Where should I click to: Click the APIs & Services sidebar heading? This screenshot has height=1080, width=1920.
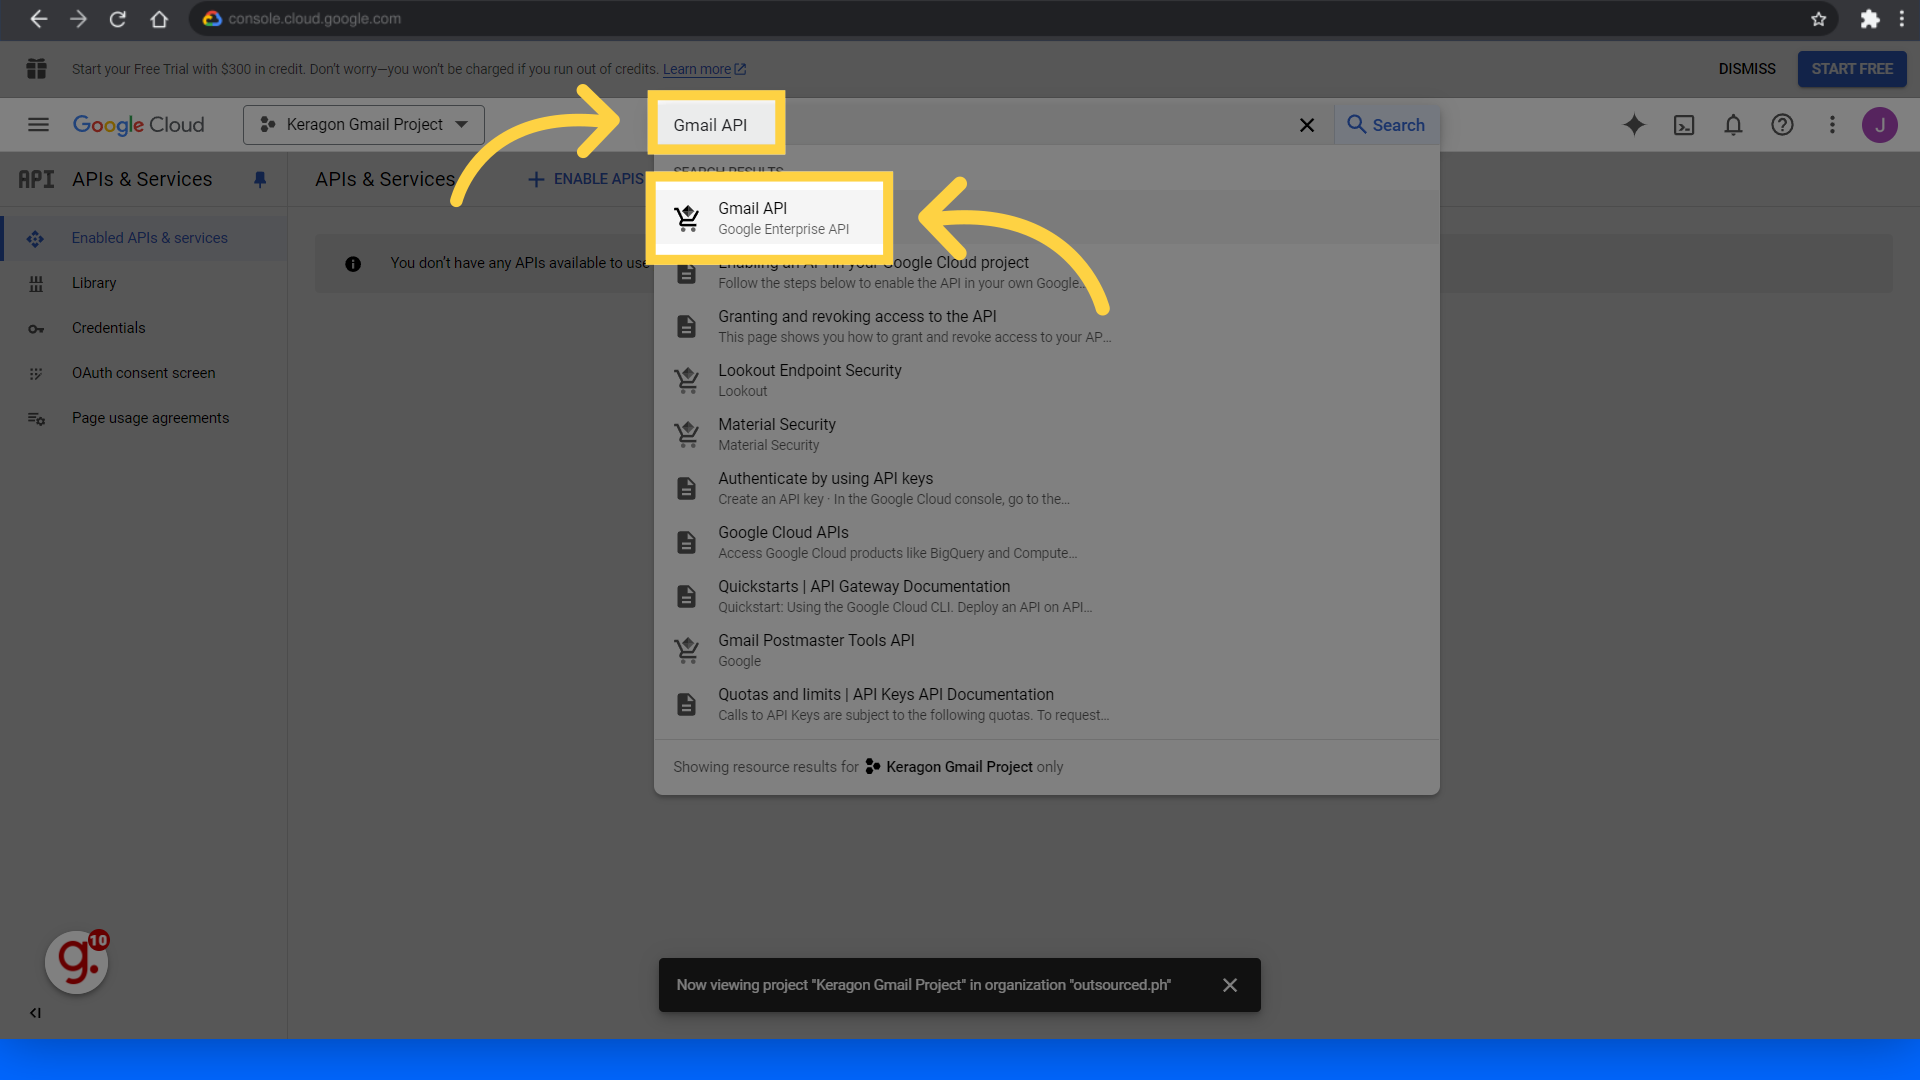pyautogui.click(x=142, y=180)
